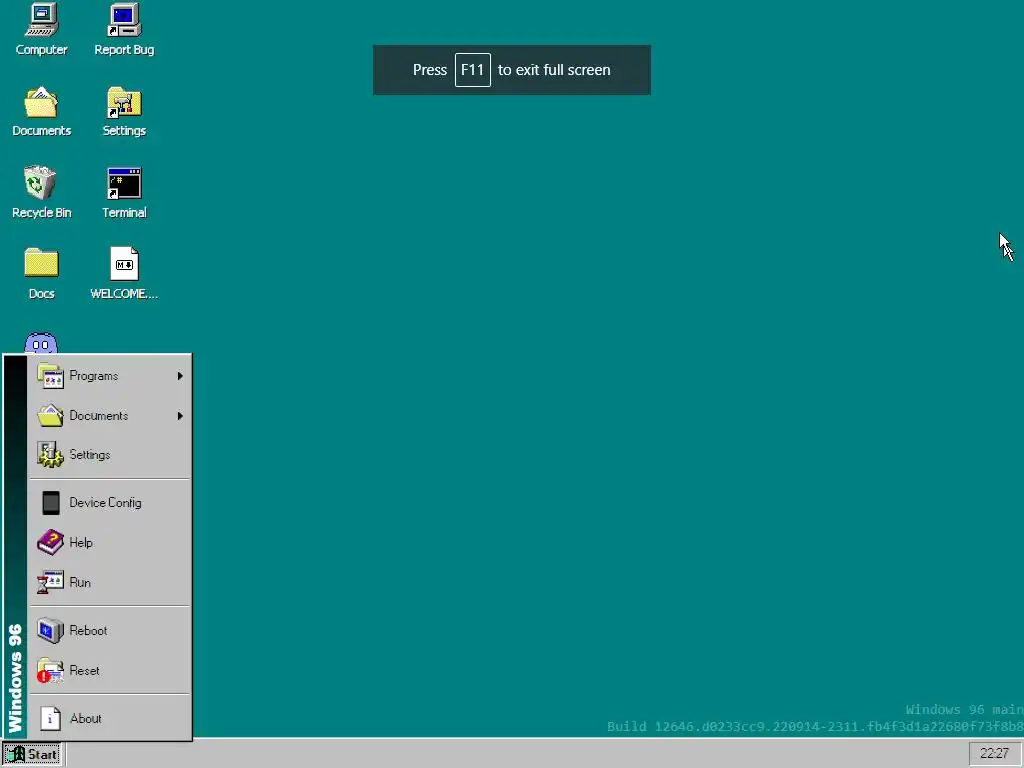Choose Documents in the Start menu

coord(110,415)
